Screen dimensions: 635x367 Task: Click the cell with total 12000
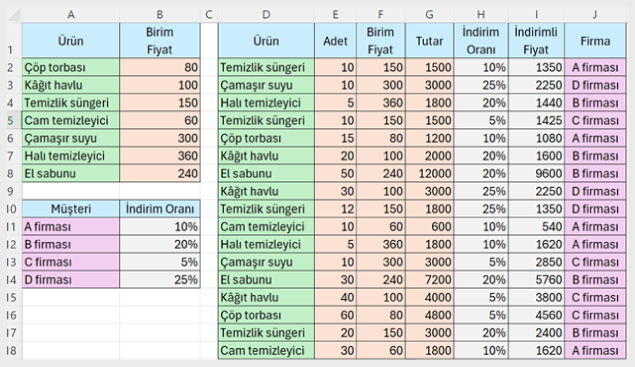coord(429,173)
